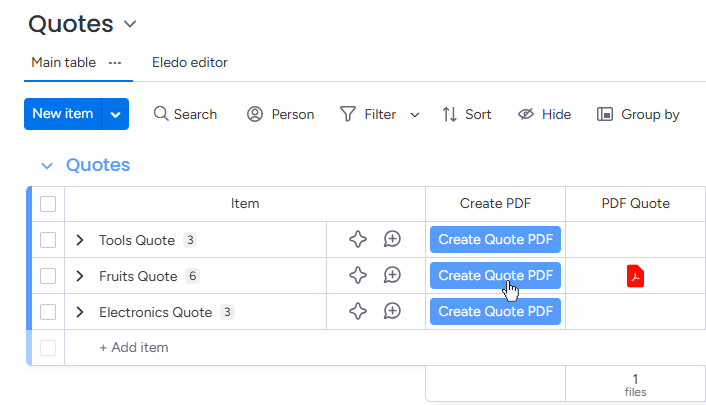Viewport: 706px width, 405px height.
Task: Click the subitem count 3 beside Electronics Quote
Action: [227, 312]
